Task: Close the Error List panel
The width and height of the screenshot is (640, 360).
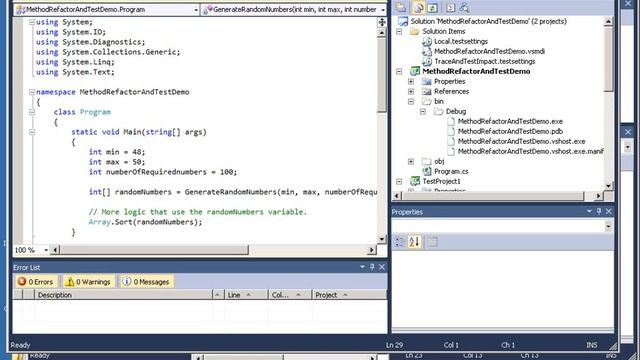Action: (382, 267)
